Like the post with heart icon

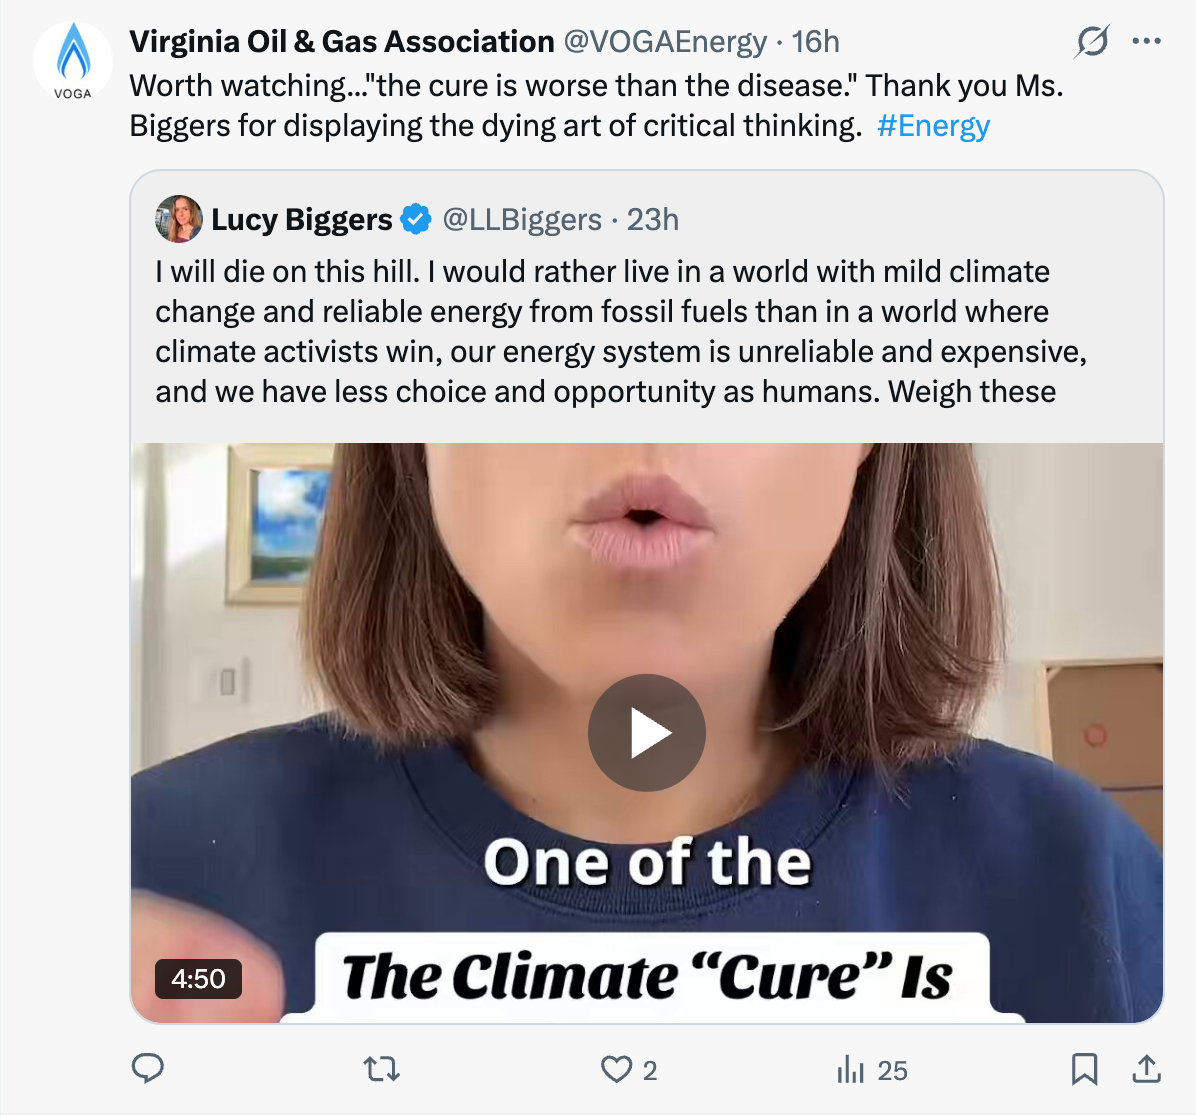pyautogui.click(x=616, y=1070)
